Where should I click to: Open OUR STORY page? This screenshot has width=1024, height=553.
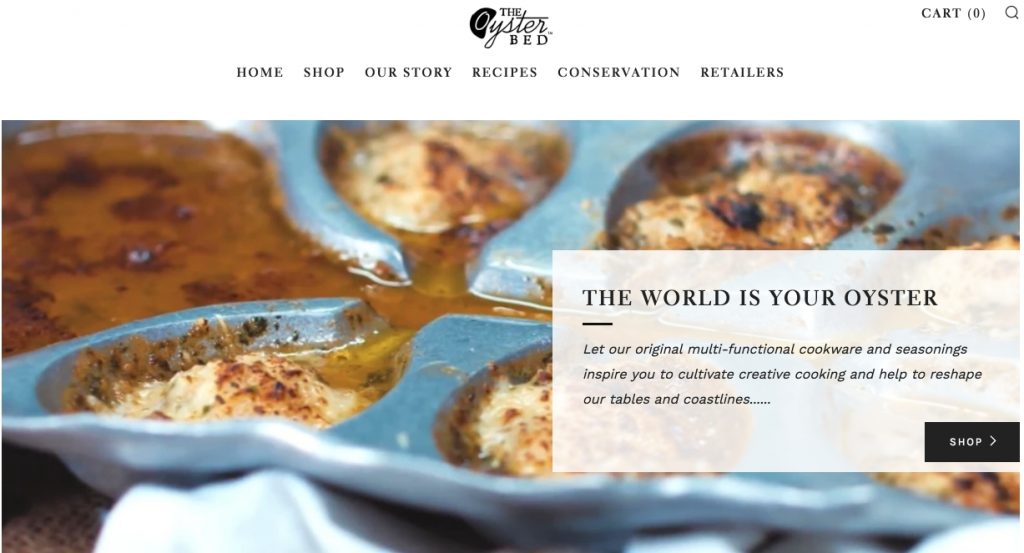pyautogui.click(x=408, y=72)
